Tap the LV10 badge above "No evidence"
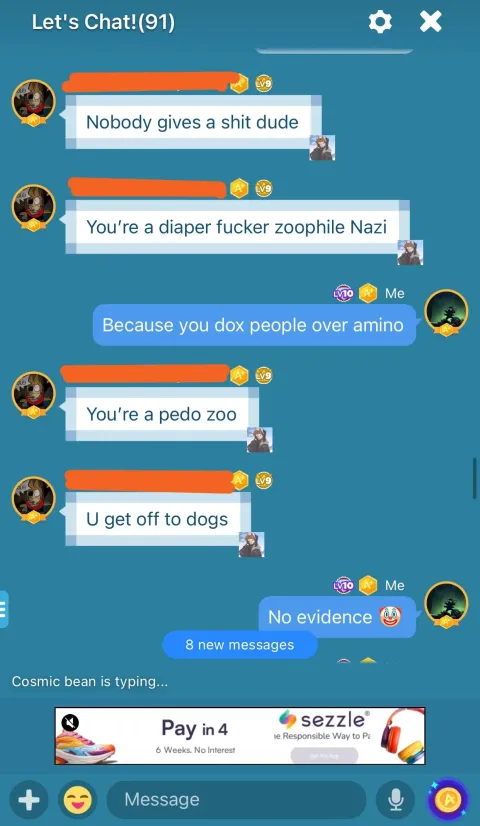This screenshot has width=480, height=826. pos(344,585)
